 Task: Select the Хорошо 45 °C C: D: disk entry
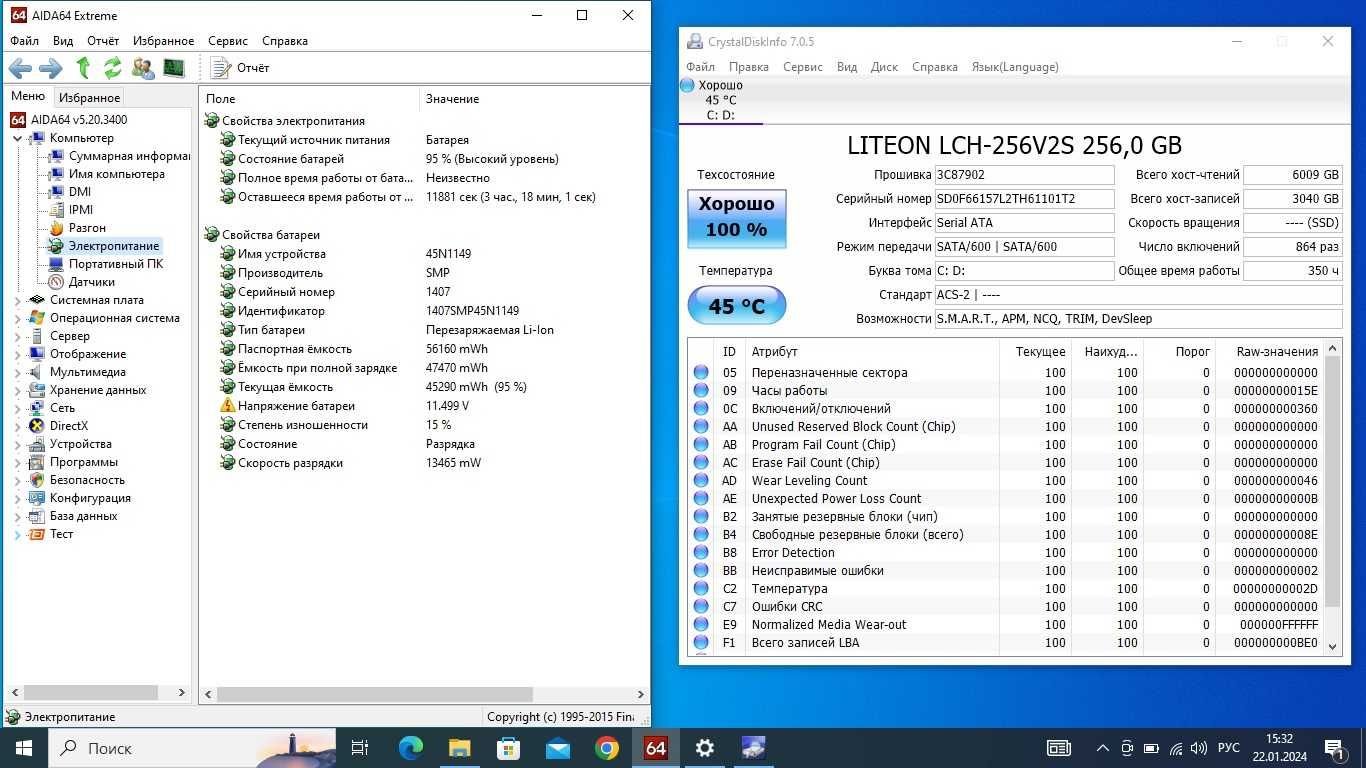tap(720, 100)
